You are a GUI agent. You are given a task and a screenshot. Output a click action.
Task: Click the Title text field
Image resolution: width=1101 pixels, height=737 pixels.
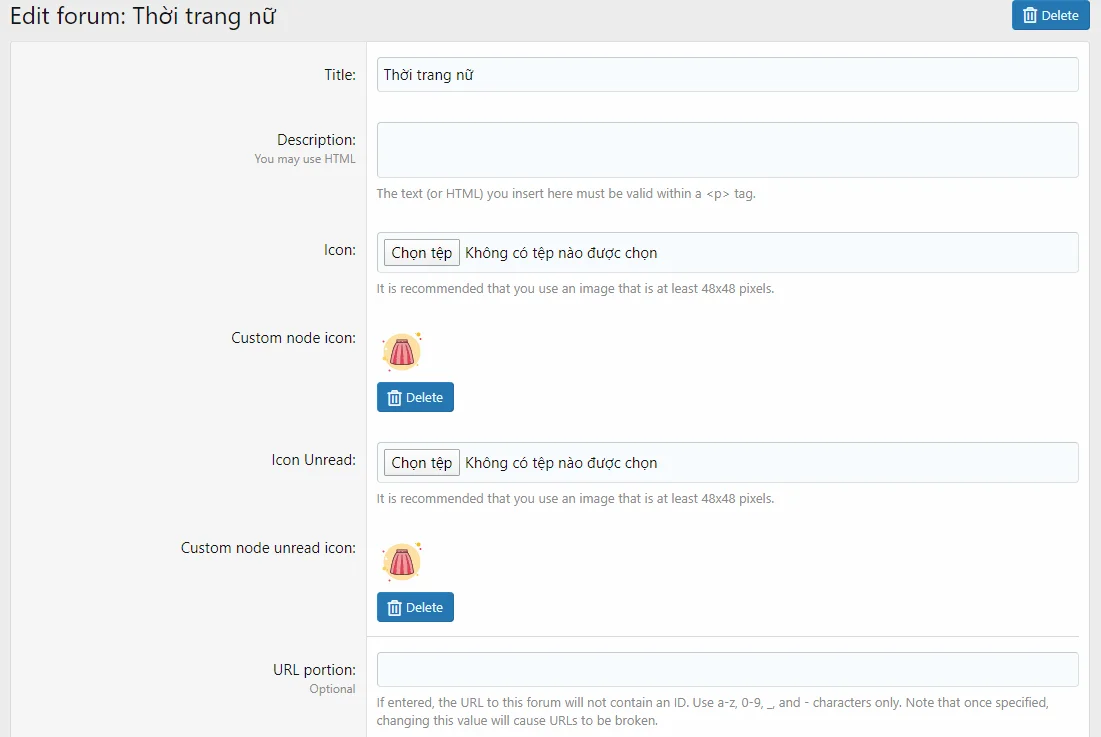[x=727, y=75]
